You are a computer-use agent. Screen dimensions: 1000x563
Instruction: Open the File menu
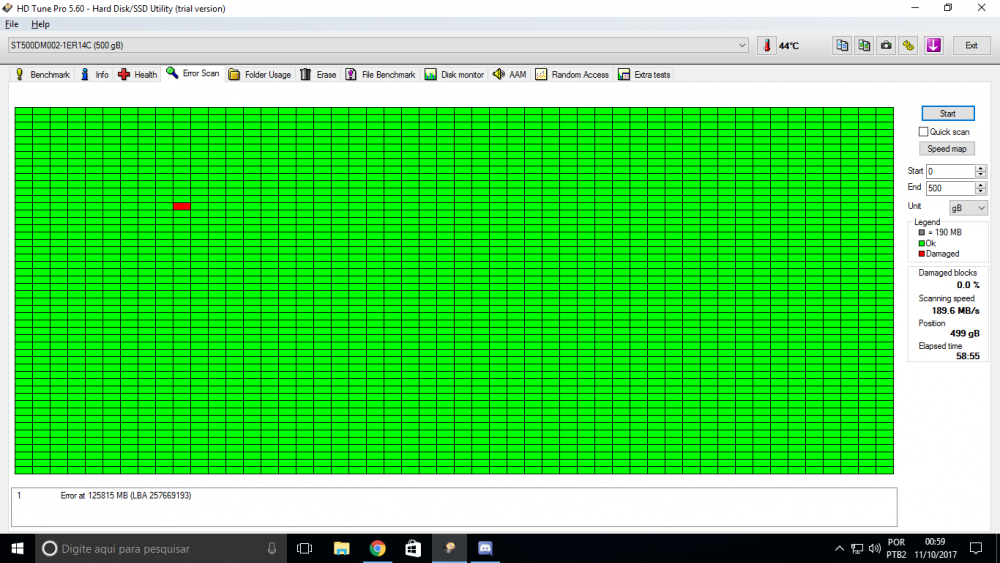12,24
